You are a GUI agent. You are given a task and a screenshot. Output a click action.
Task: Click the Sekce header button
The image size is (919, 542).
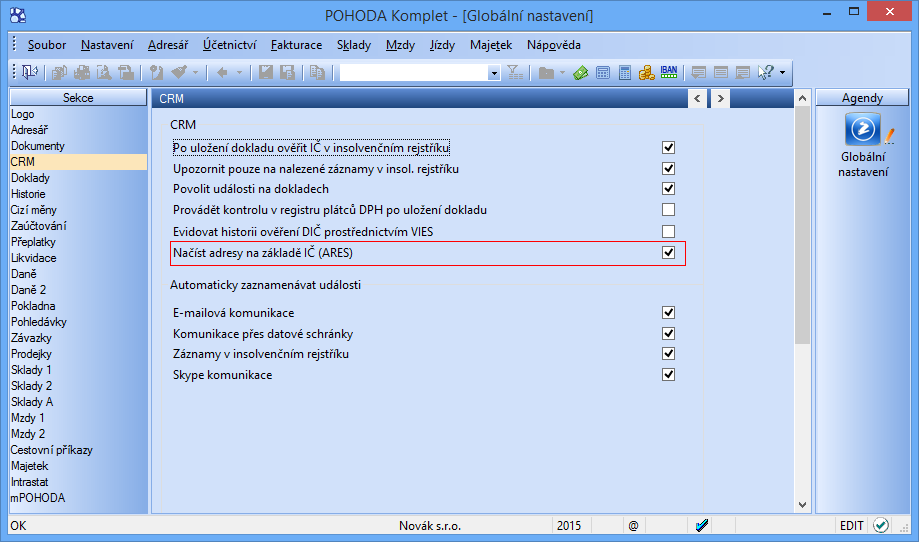(78, 97)
